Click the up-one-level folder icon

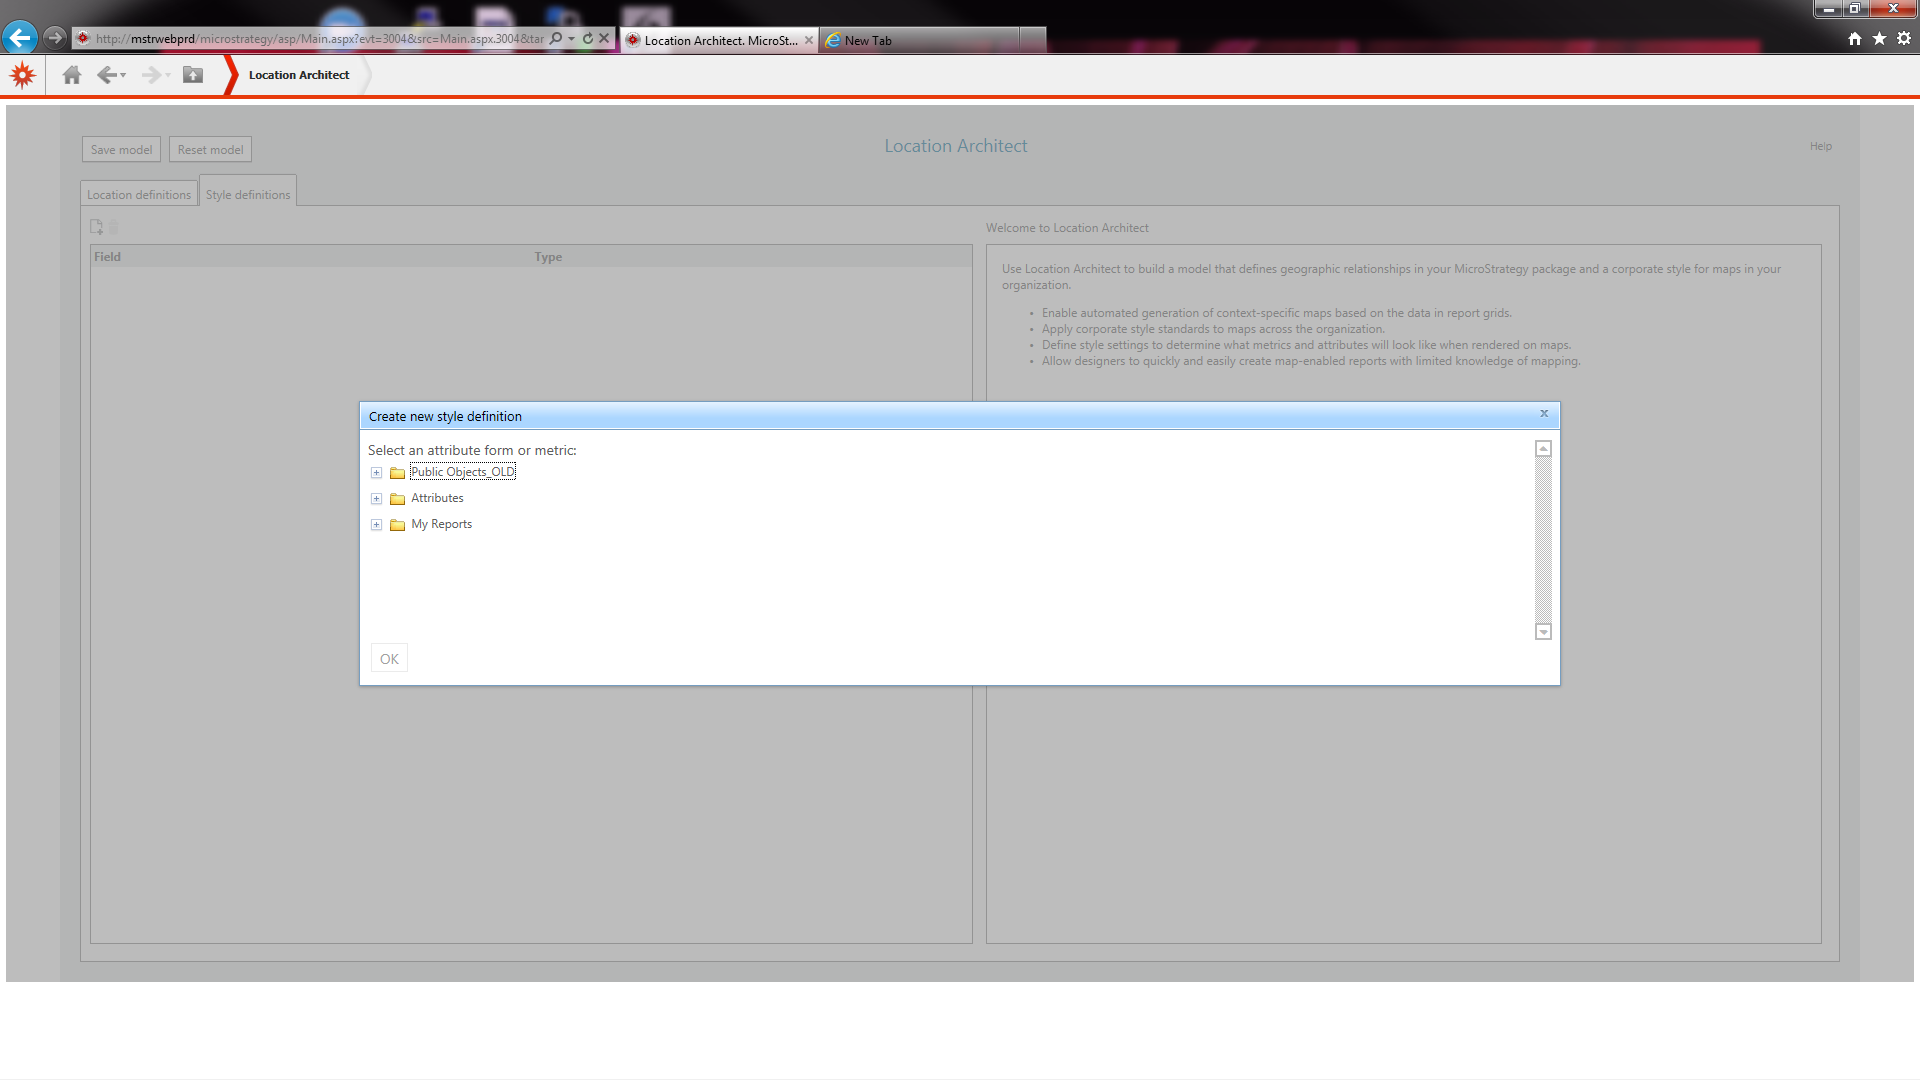pyautogui.click(x=193, y=75)
